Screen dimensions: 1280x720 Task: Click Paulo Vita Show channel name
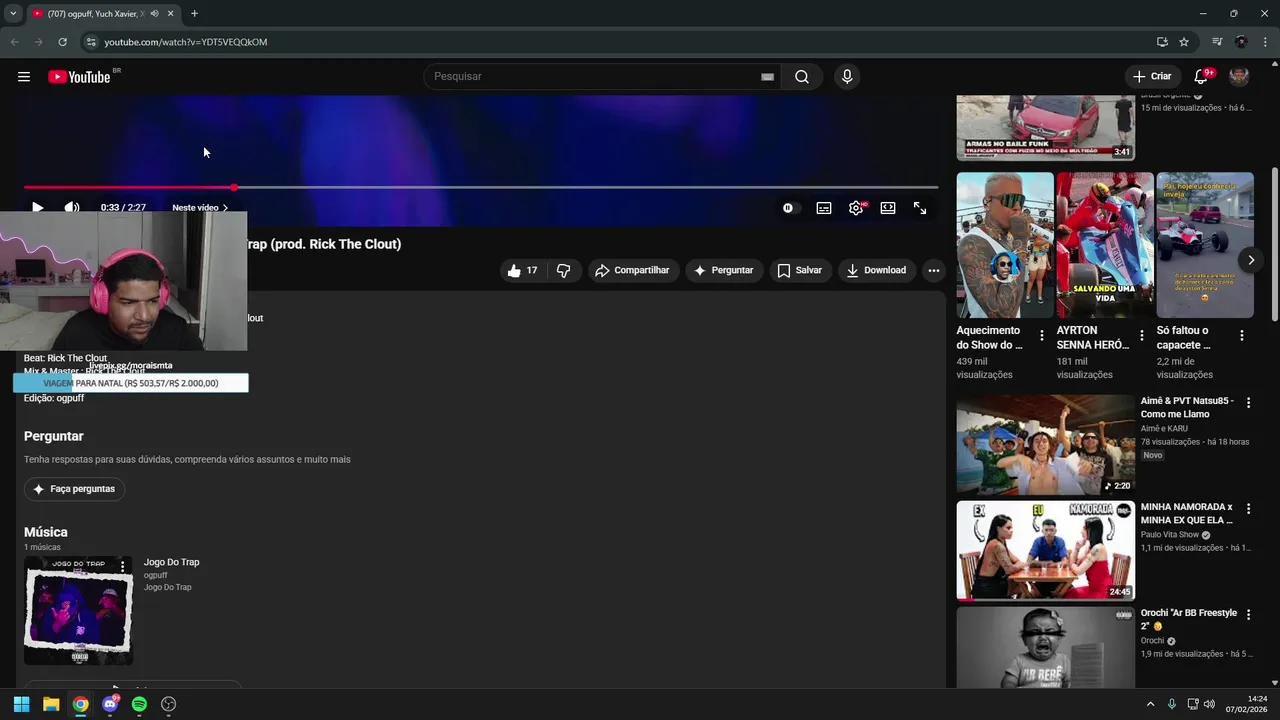click(1170, 535)
